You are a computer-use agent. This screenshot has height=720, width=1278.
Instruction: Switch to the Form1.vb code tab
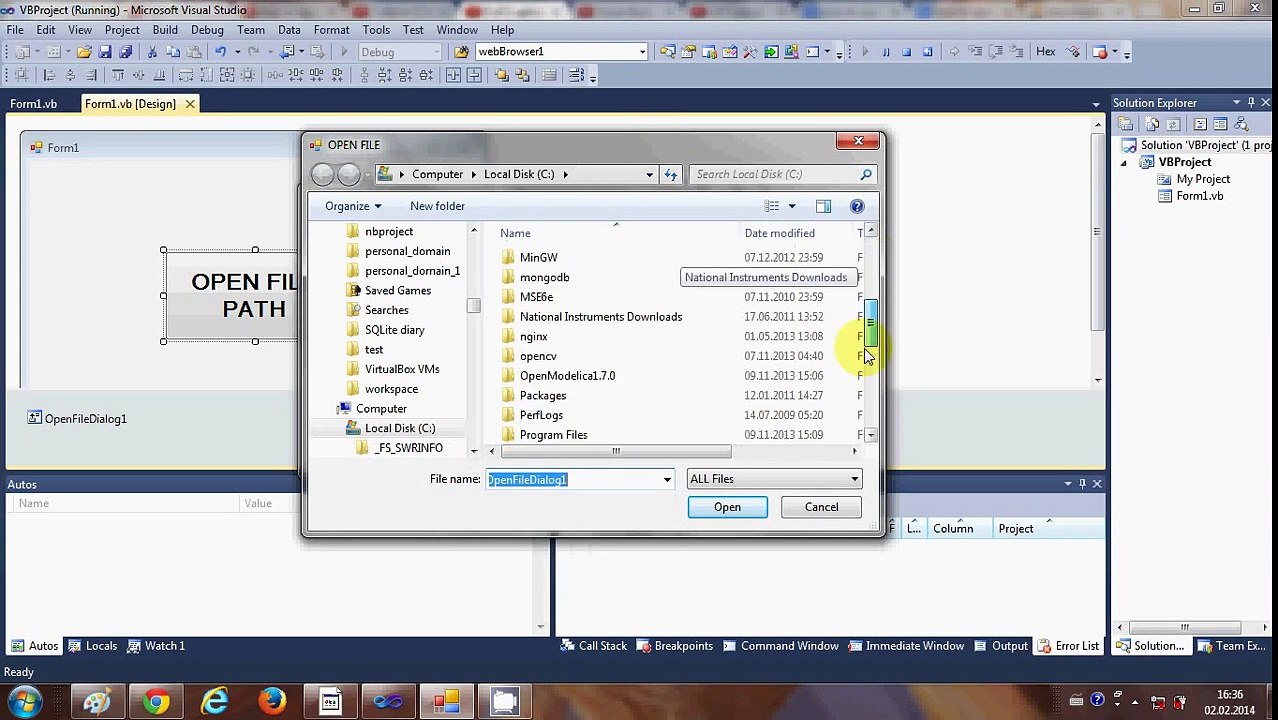pyautogui.click(x=34, y=103)
